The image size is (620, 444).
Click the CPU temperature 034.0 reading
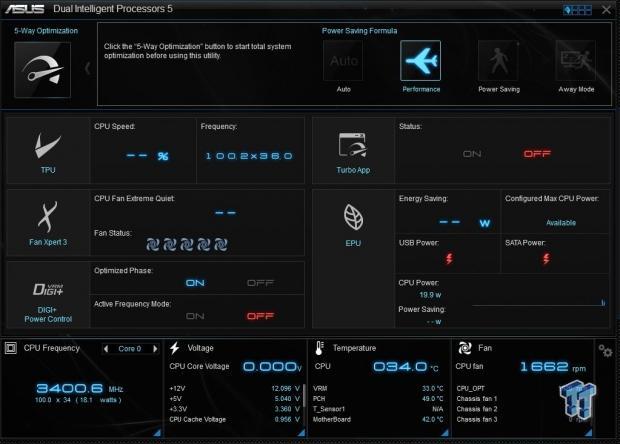406,367
